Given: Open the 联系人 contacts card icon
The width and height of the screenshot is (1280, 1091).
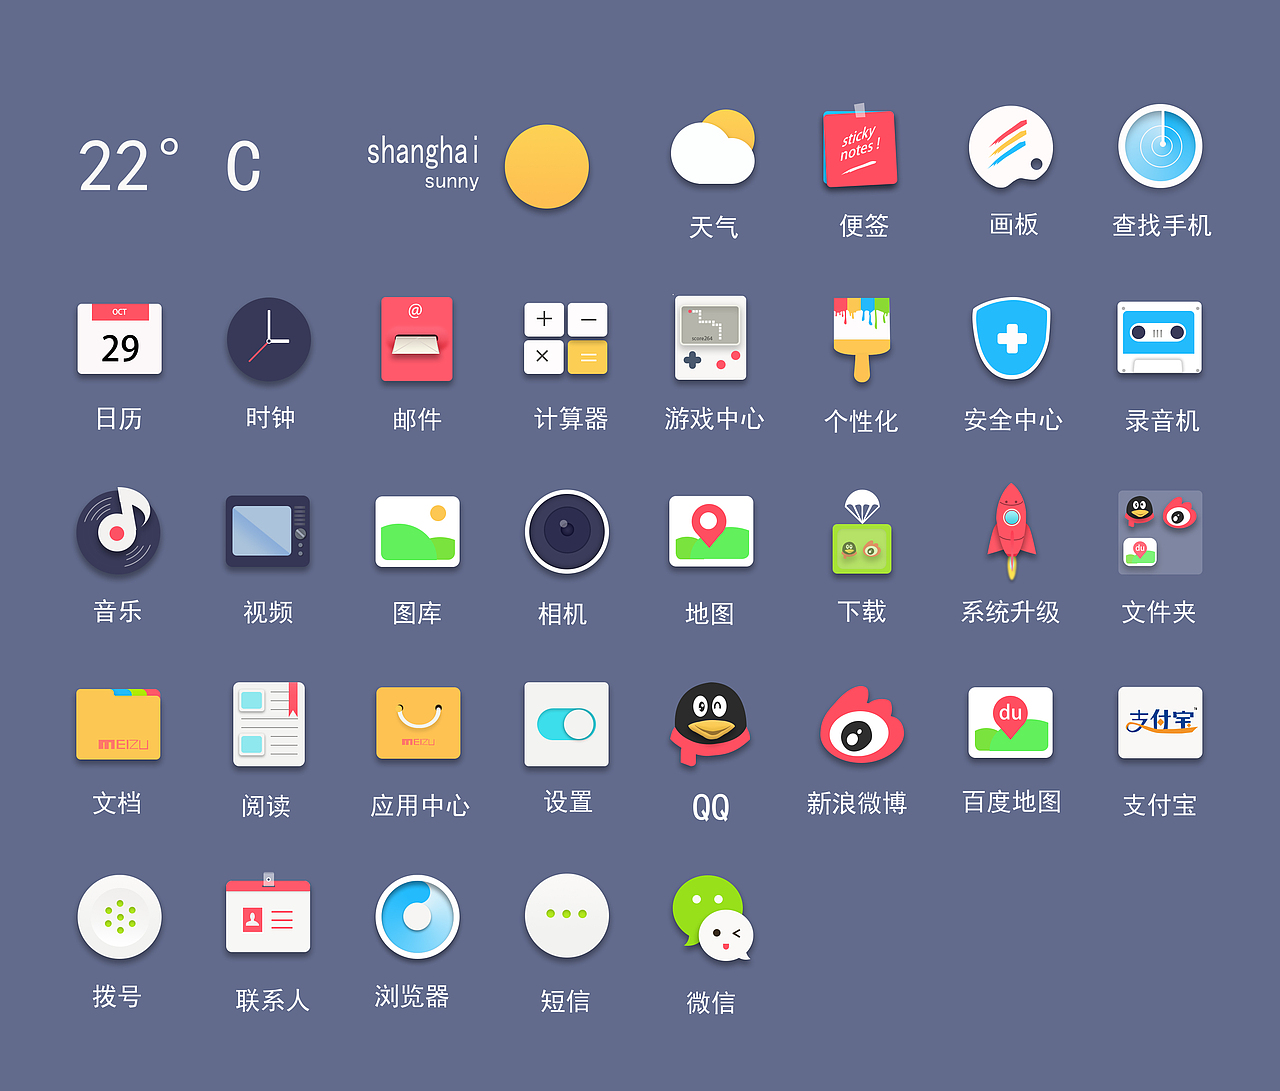Looking at the screenshot, I should [x=268, y=913].
